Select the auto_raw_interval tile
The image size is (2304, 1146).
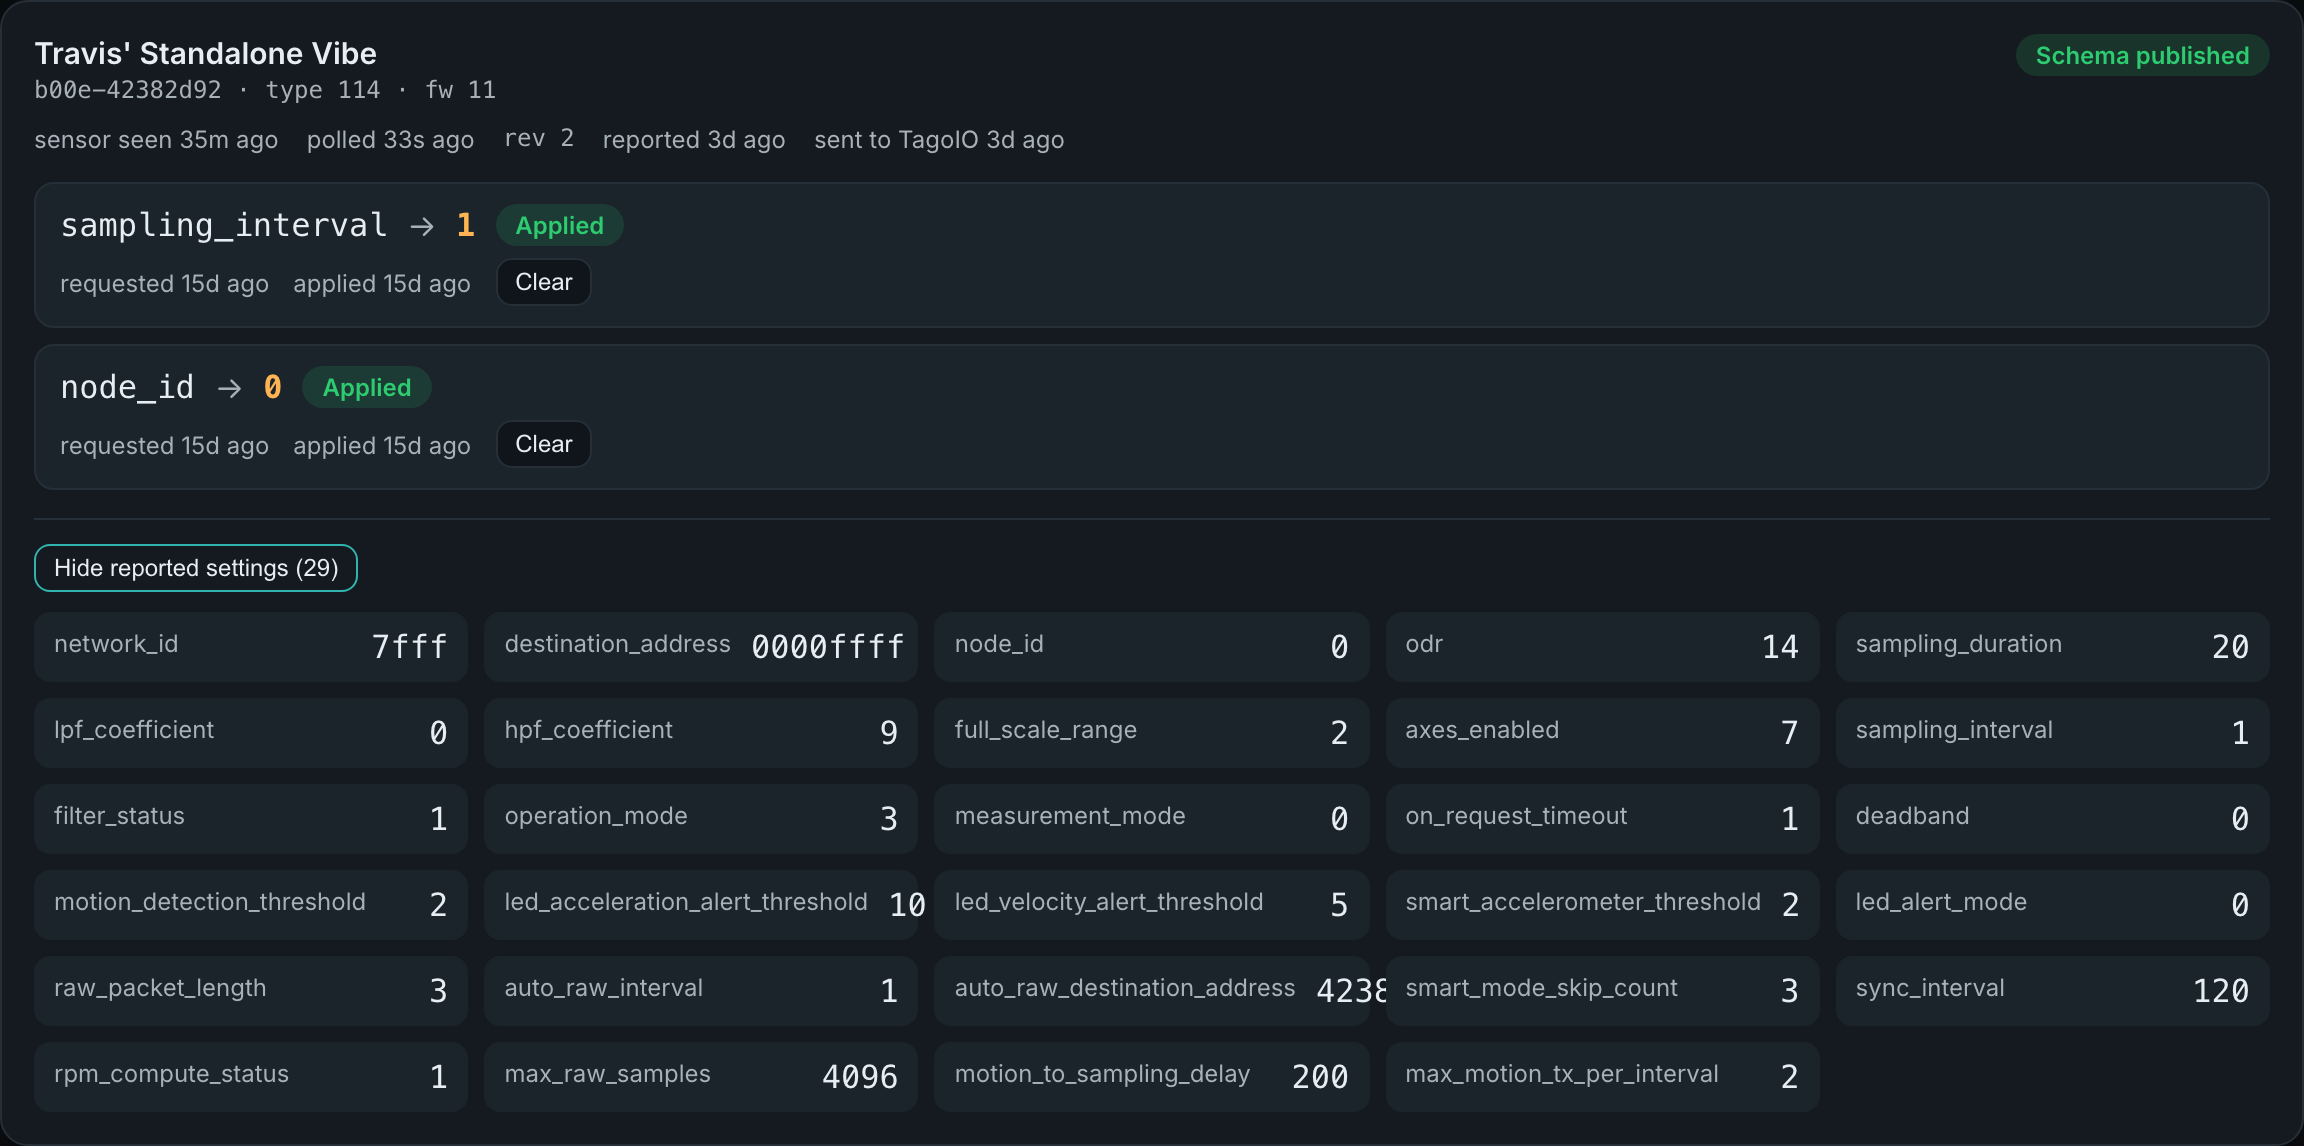[x=701, y=990]
